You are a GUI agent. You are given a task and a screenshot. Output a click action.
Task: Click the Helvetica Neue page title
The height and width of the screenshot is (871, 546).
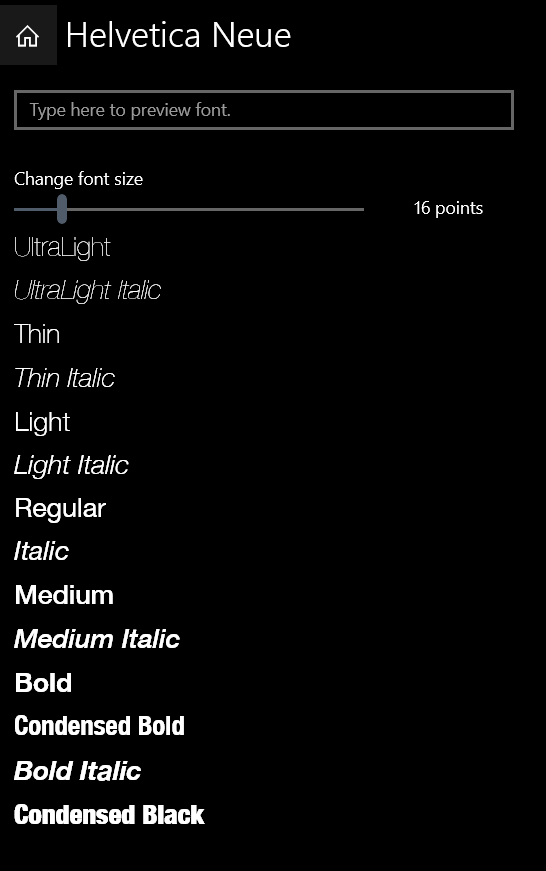pos(178,36)
